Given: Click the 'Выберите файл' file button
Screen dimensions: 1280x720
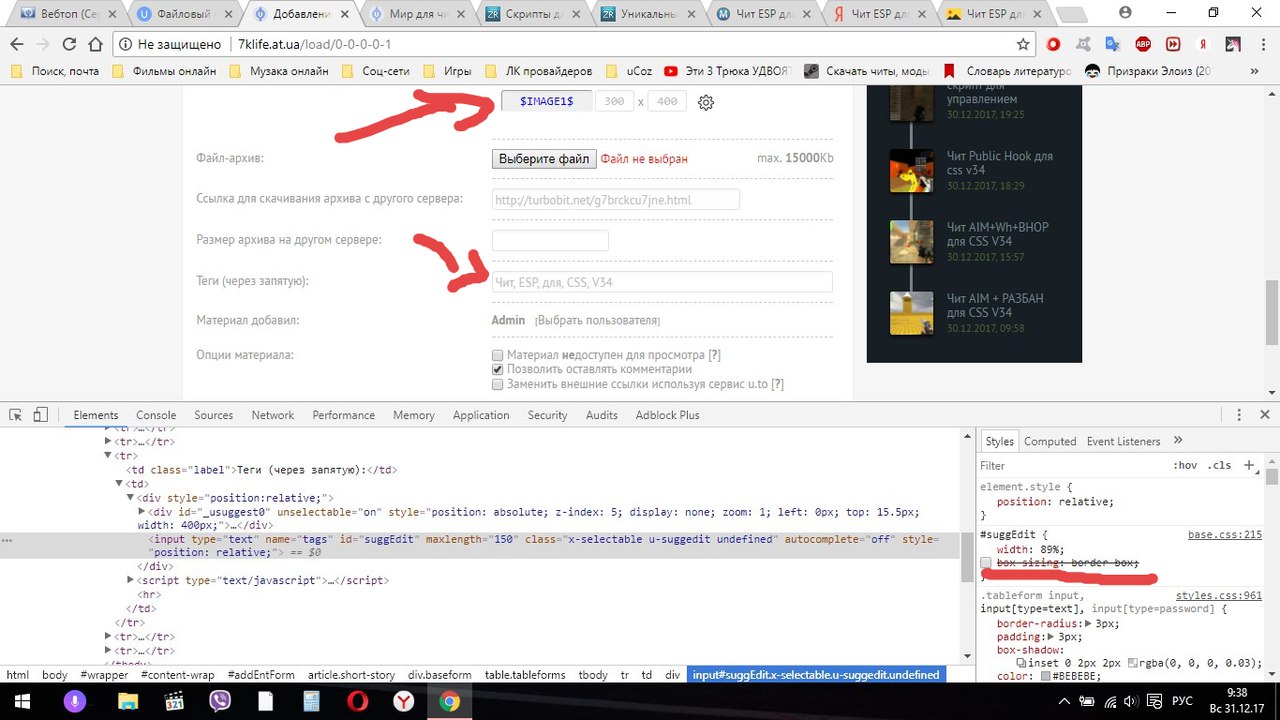Looking at the screenshot, I should pyautogui.click(x=545, y=159).
